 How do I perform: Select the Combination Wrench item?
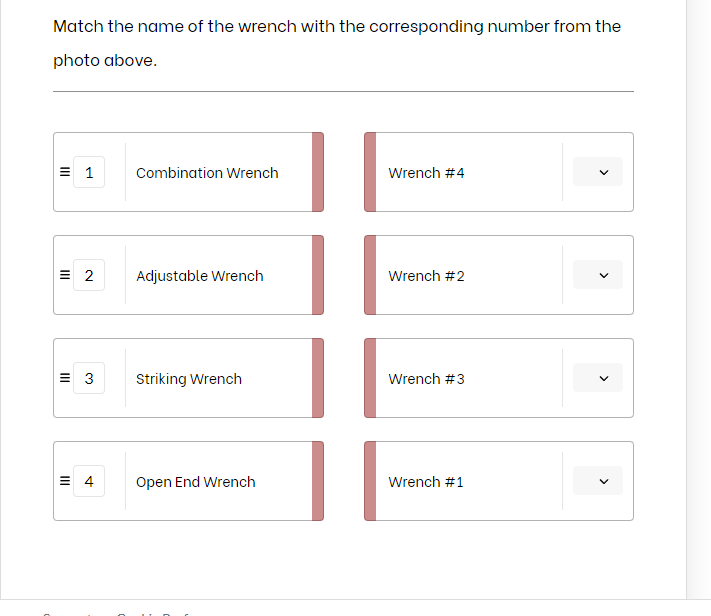tap(207, 173)
